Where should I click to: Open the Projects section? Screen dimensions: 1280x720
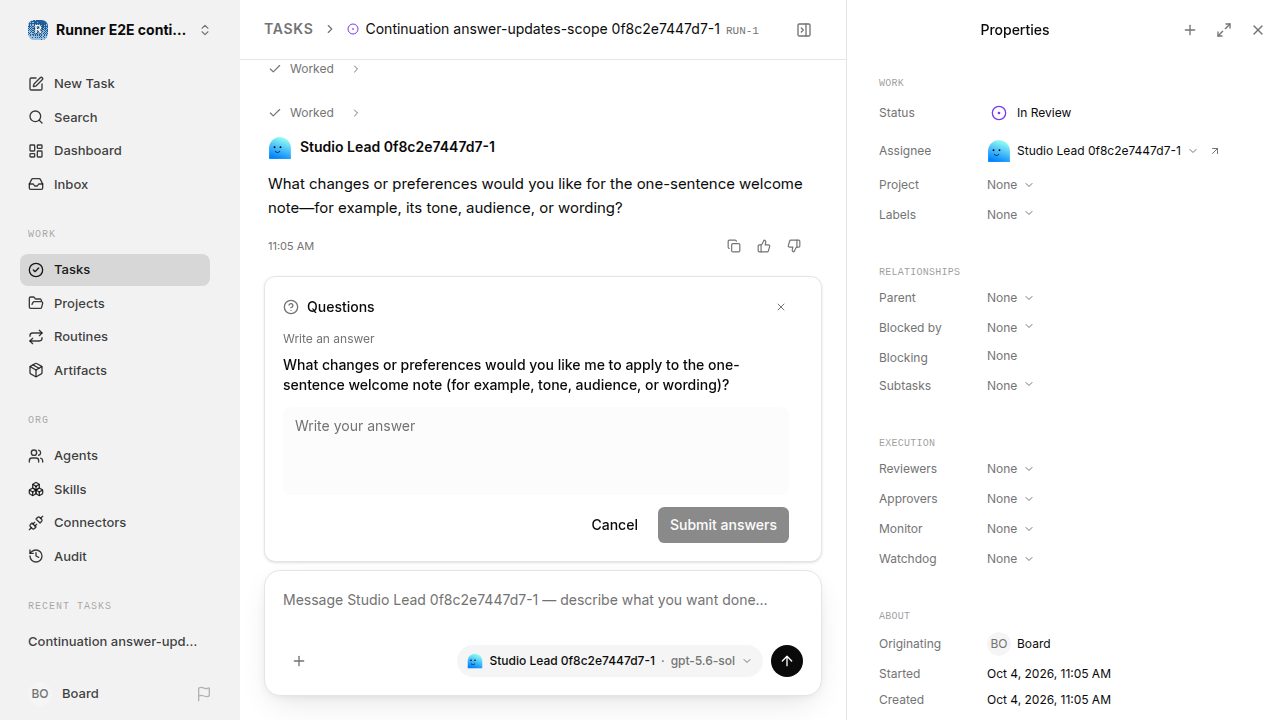pos(115,304)
